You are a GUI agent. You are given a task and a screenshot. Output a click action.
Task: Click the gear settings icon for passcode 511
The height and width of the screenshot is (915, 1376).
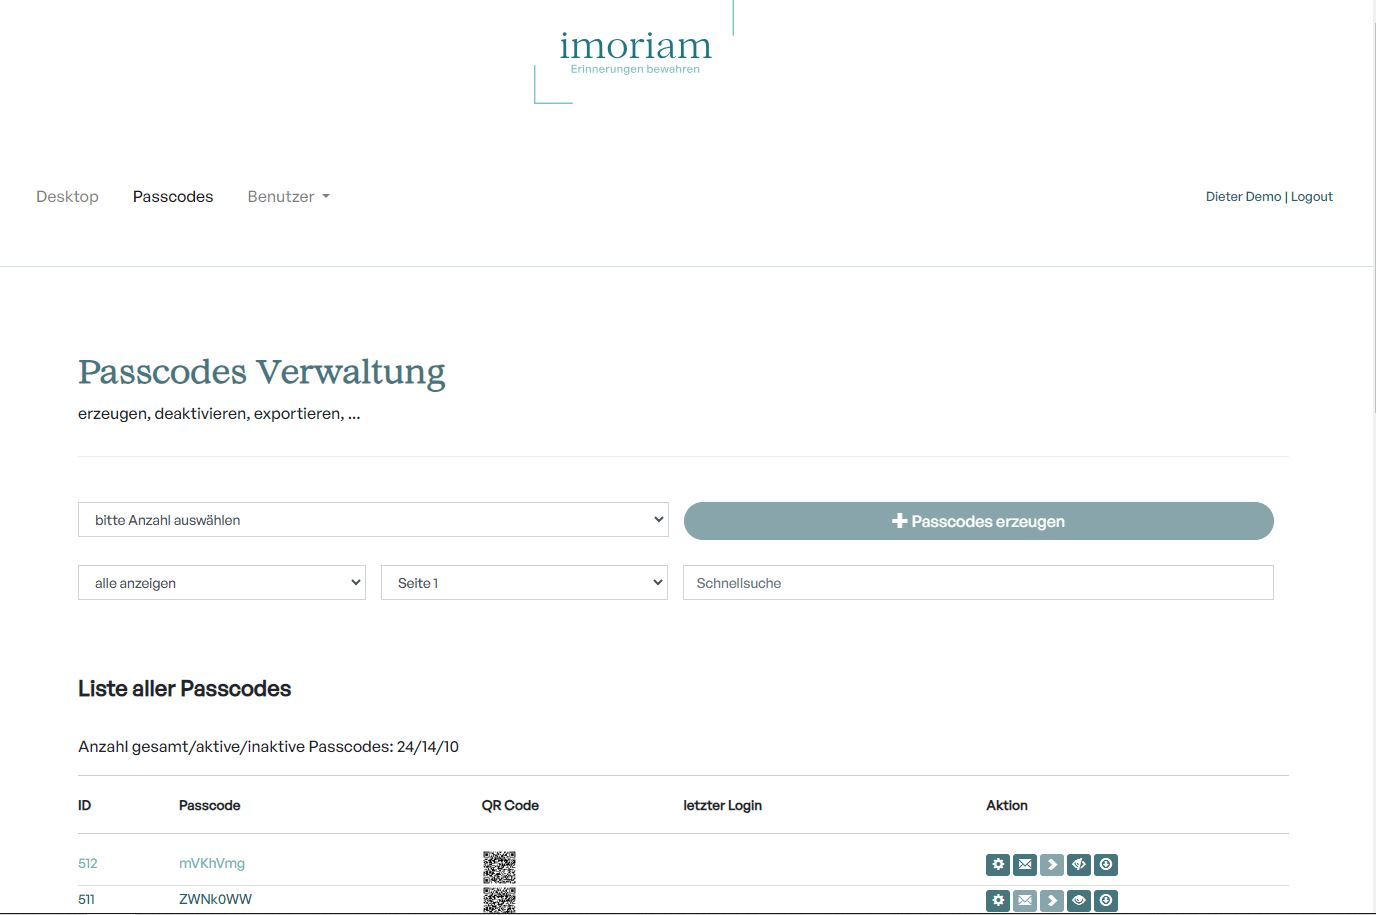pyautogui.click(x=997, y=900)
